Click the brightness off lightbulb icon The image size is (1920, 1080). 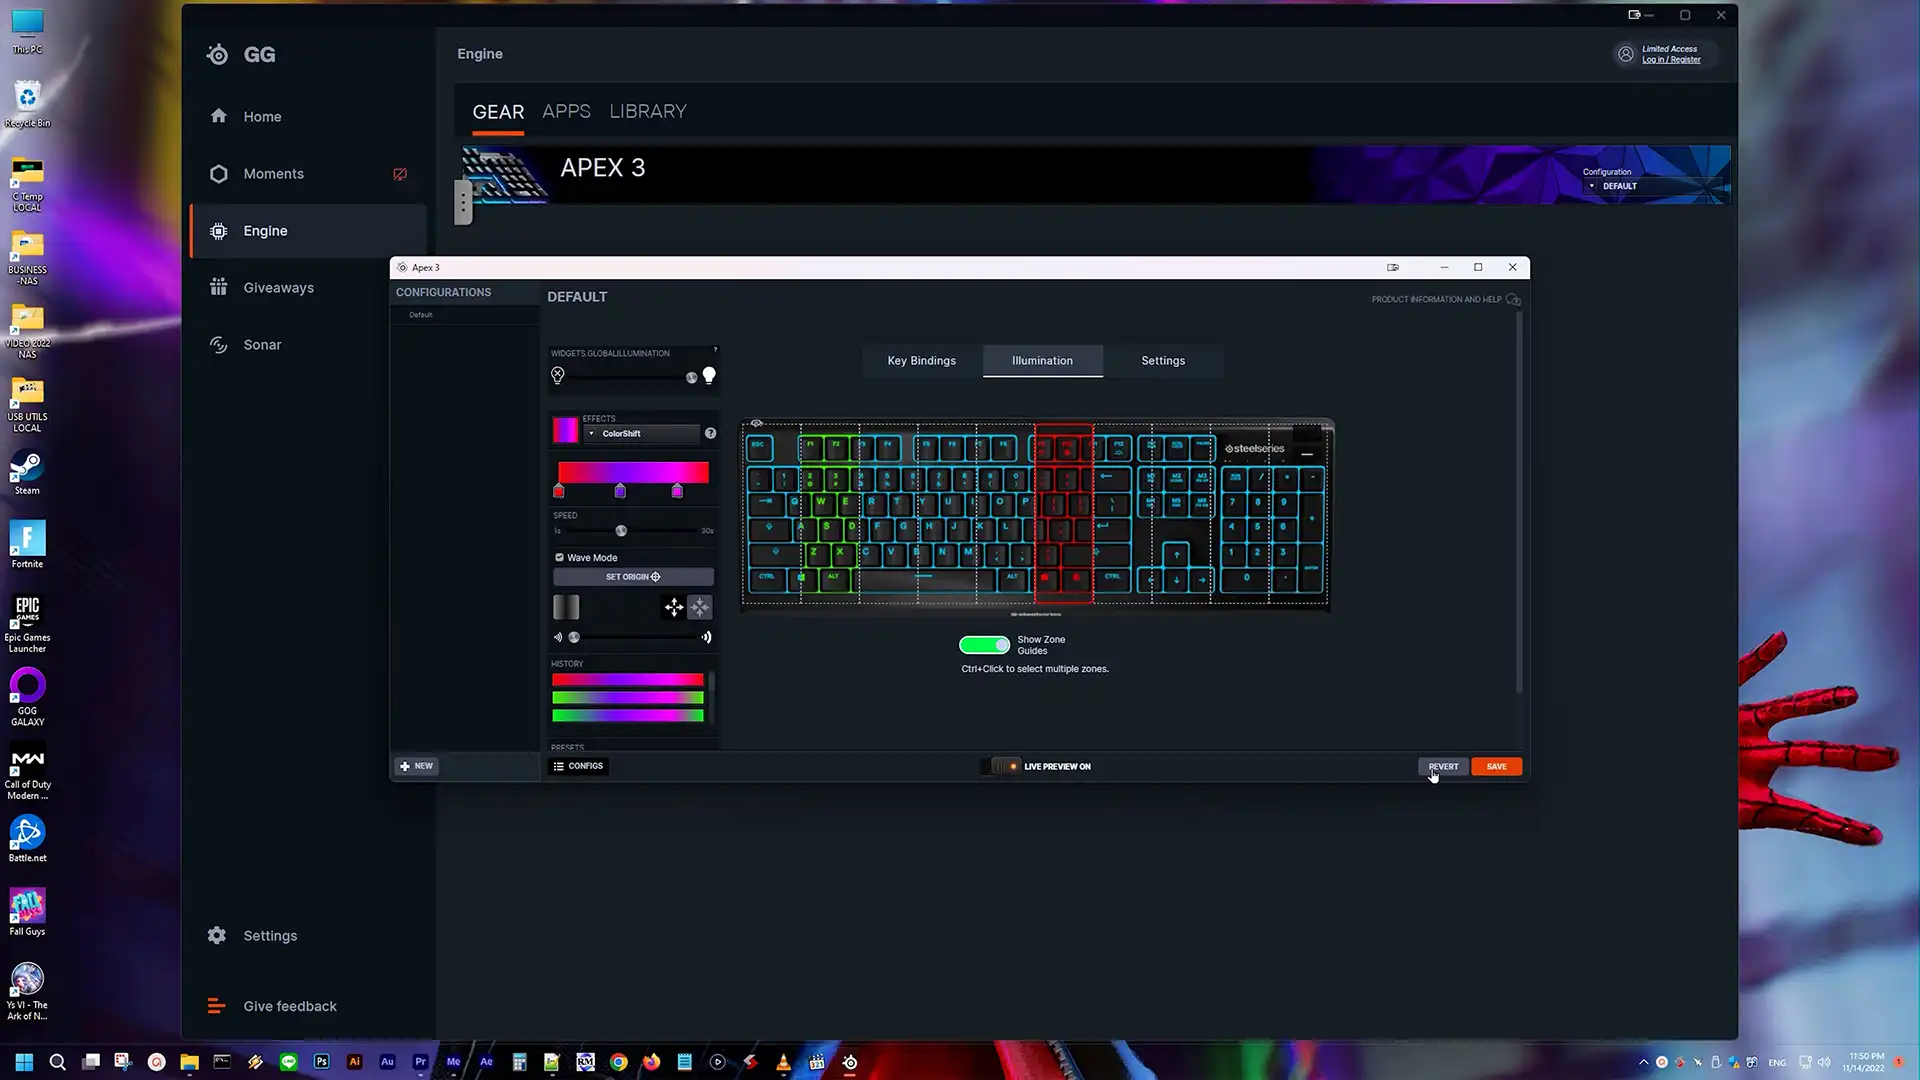pyautogui.click(x=558, y=375)
